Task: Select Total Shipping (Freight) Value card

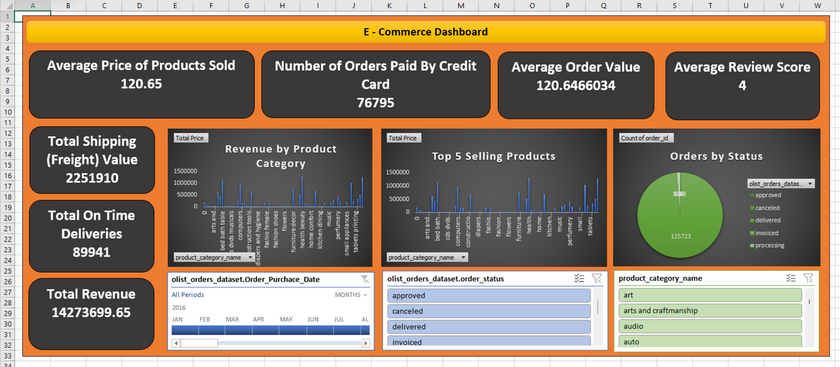Action: pos(92,160)
